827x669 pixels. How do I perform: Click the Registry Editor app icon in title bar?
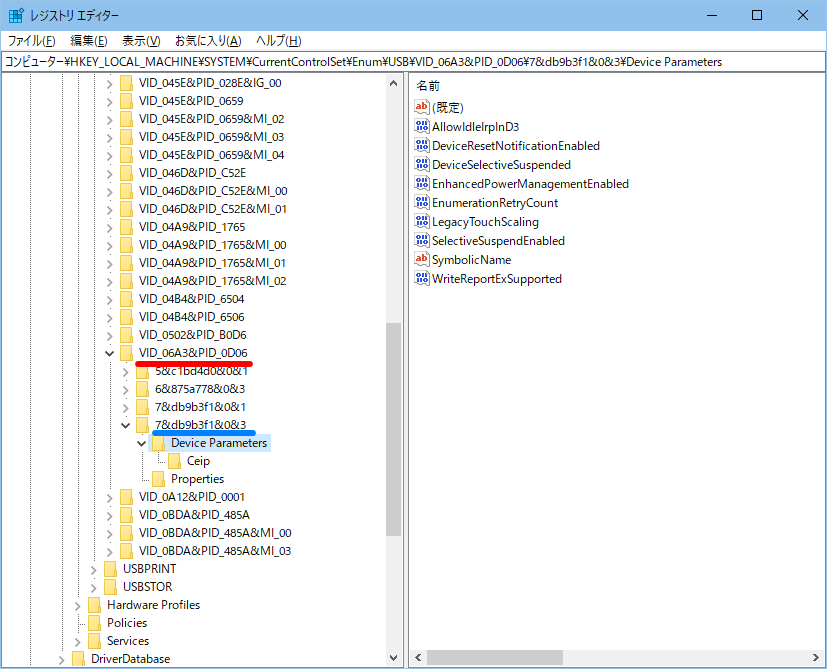click(x=16, y=15)
